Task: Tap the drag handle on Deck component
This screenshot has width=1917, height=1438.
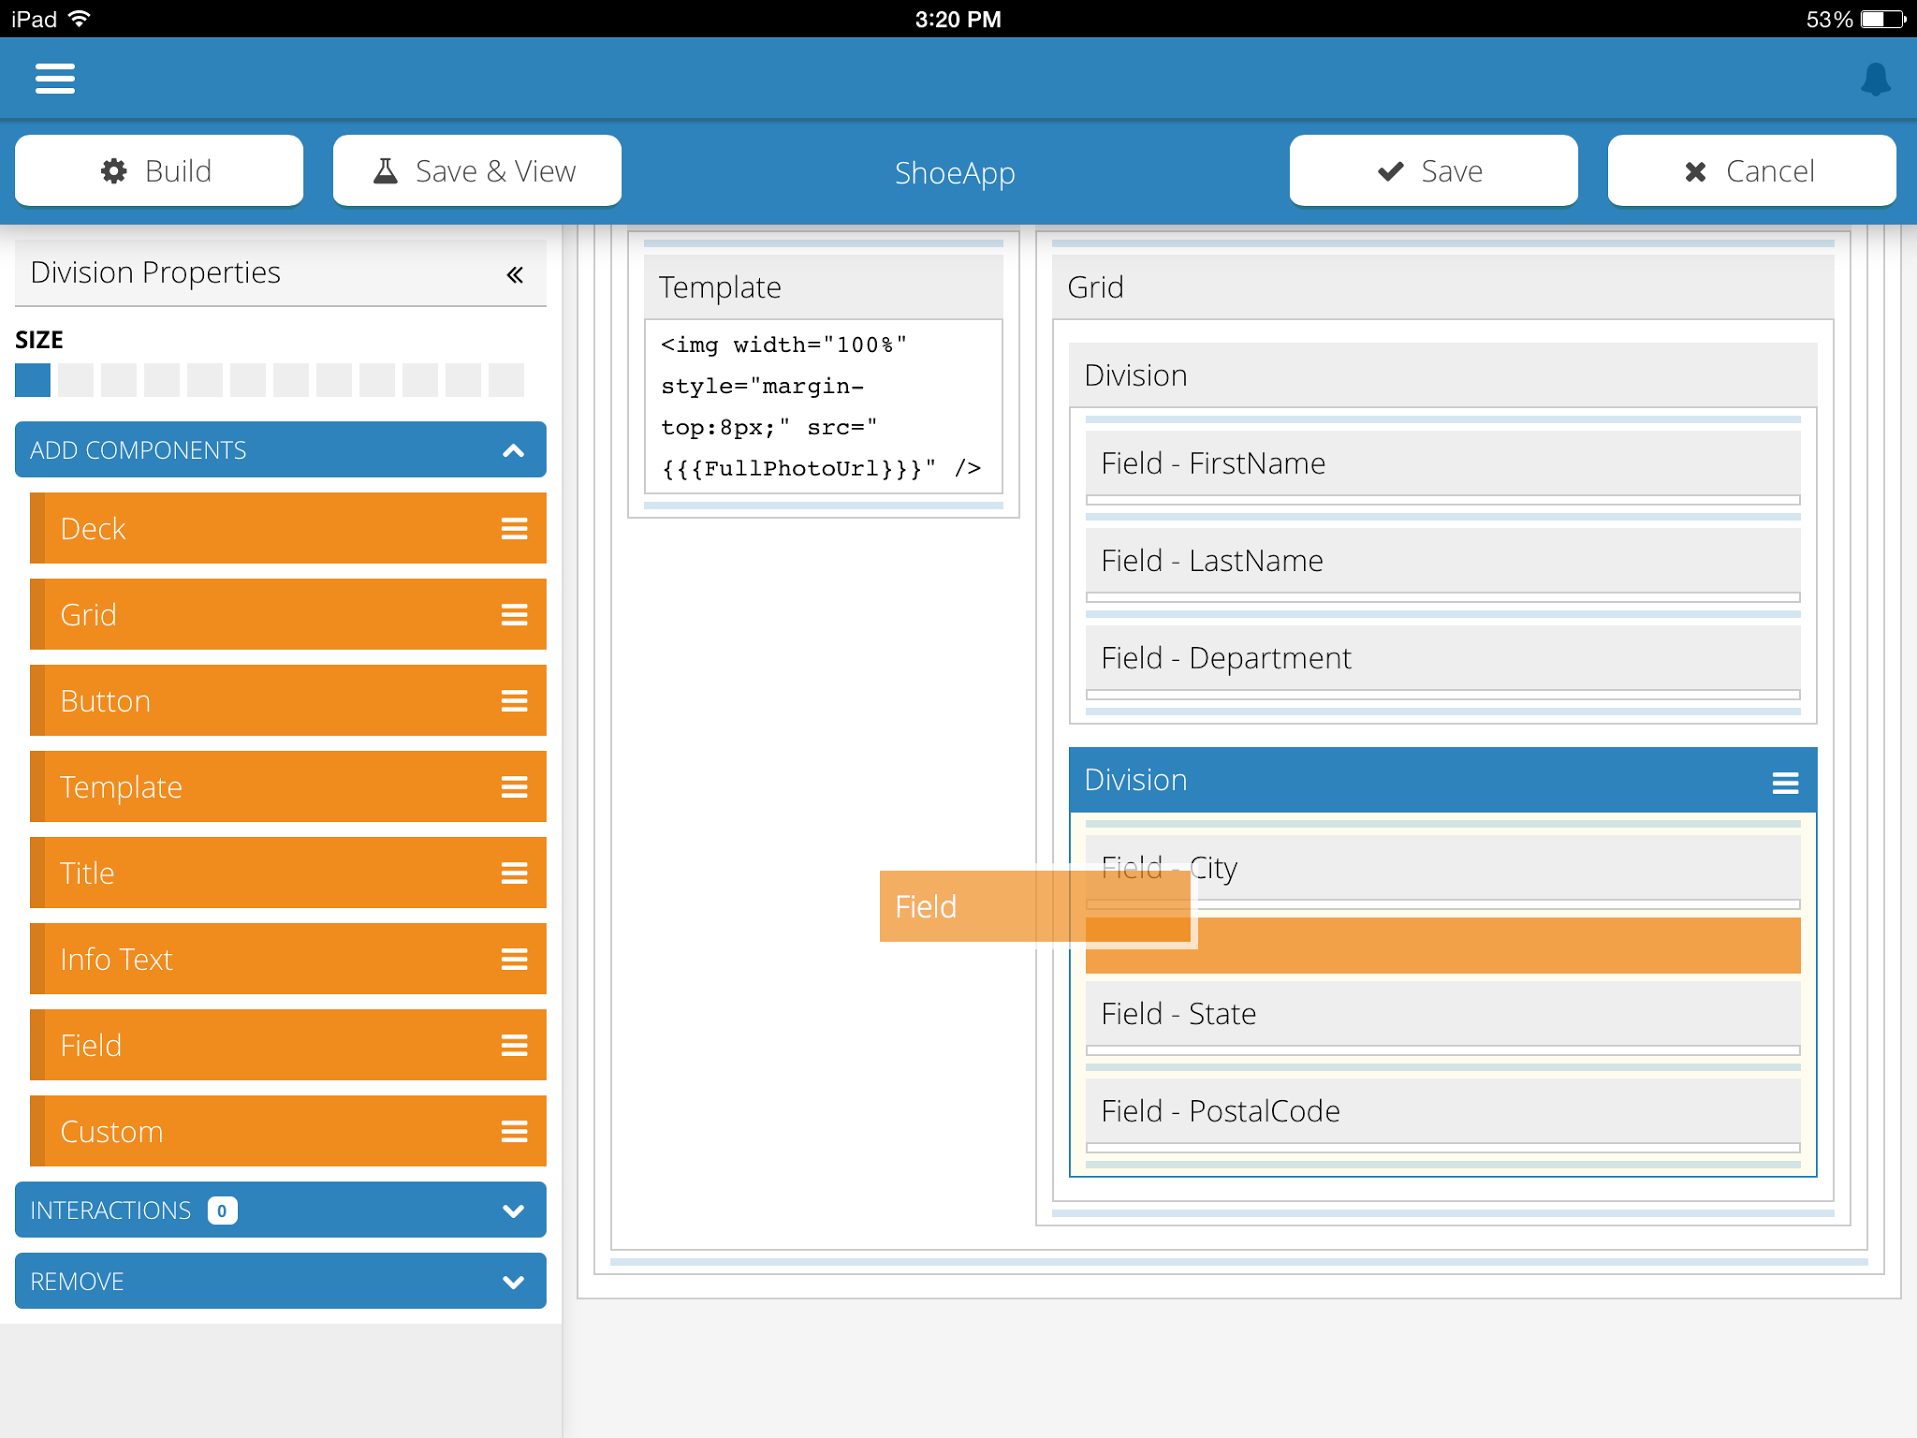Action: click(x=514, y=529)
